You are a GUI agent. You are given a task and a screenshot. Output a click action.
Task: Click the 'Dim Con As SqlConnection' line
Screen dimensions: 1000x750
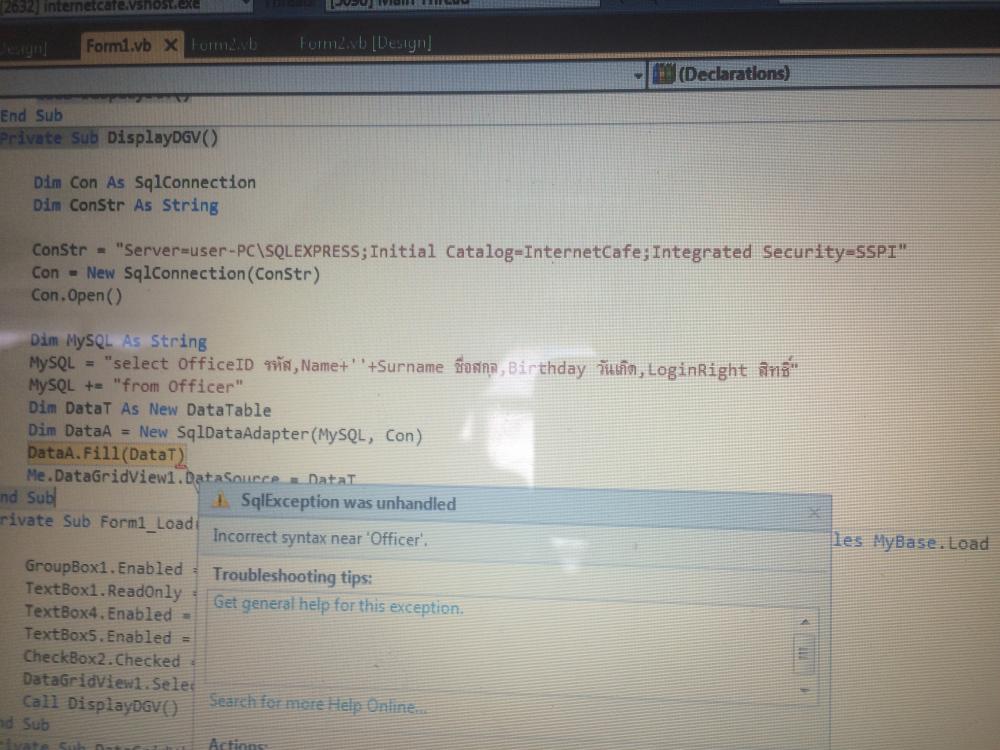coord(145,182)
